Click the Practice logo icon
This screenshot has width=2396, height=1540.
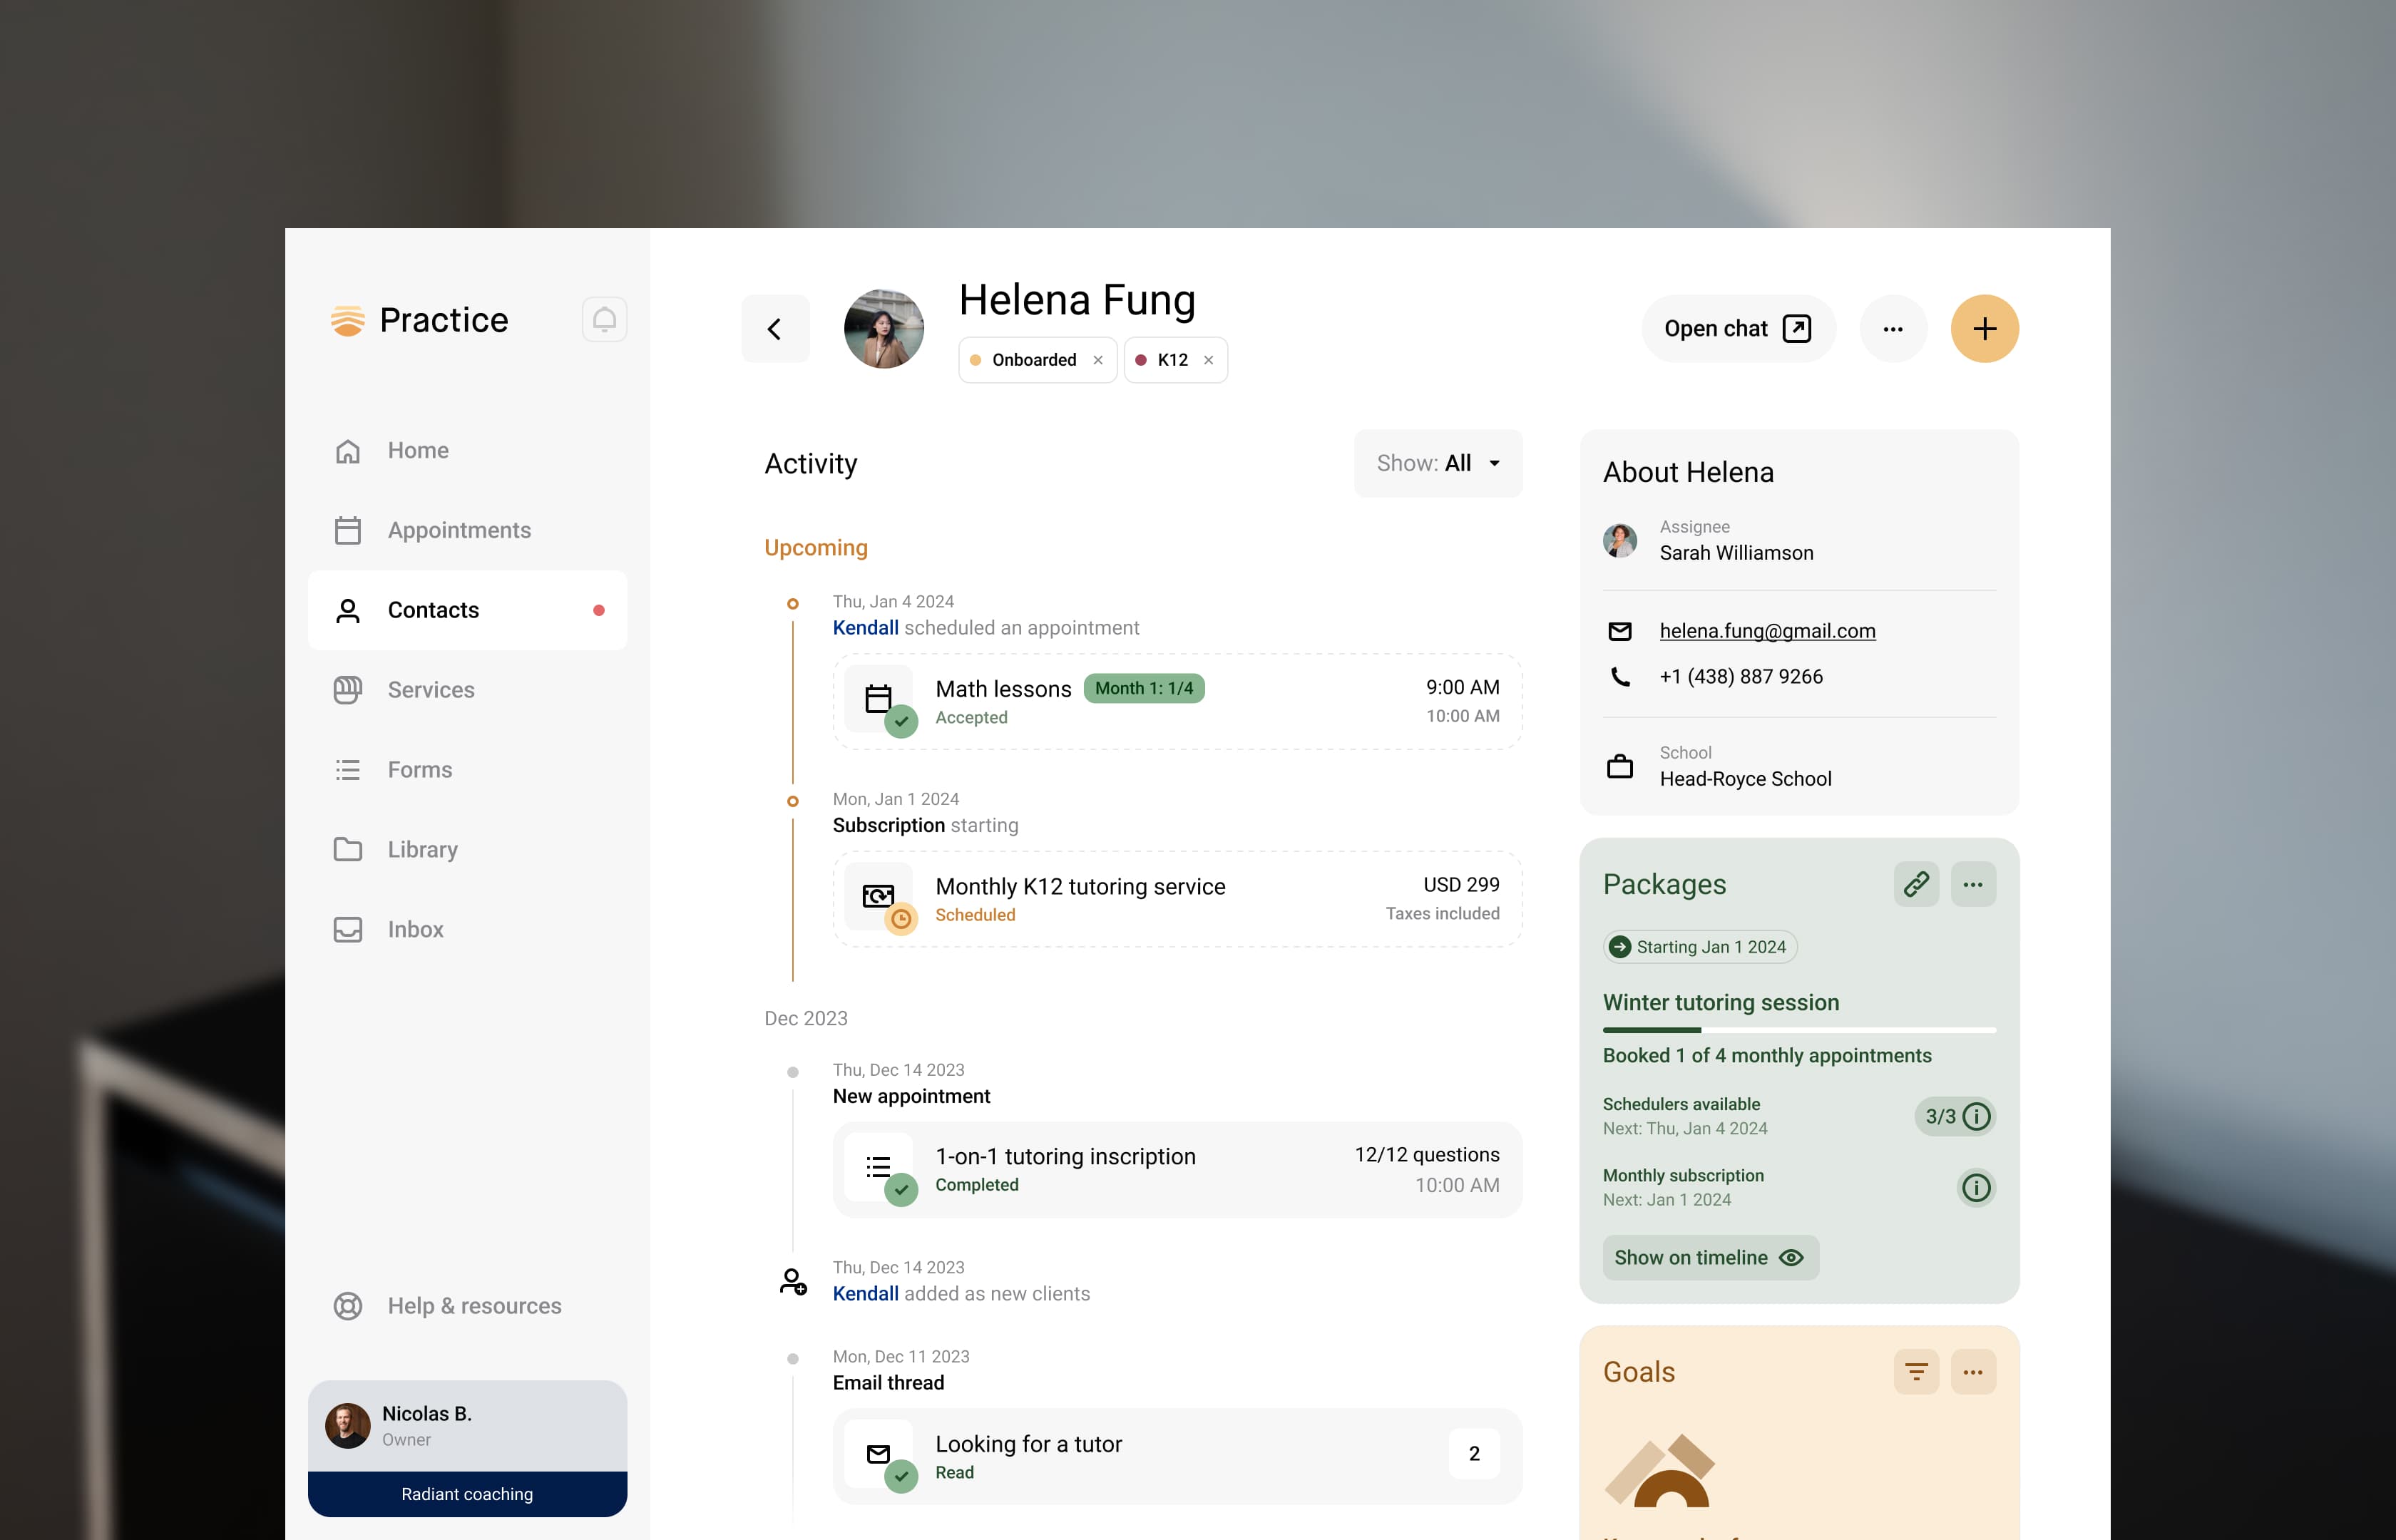tap(348, 320)
